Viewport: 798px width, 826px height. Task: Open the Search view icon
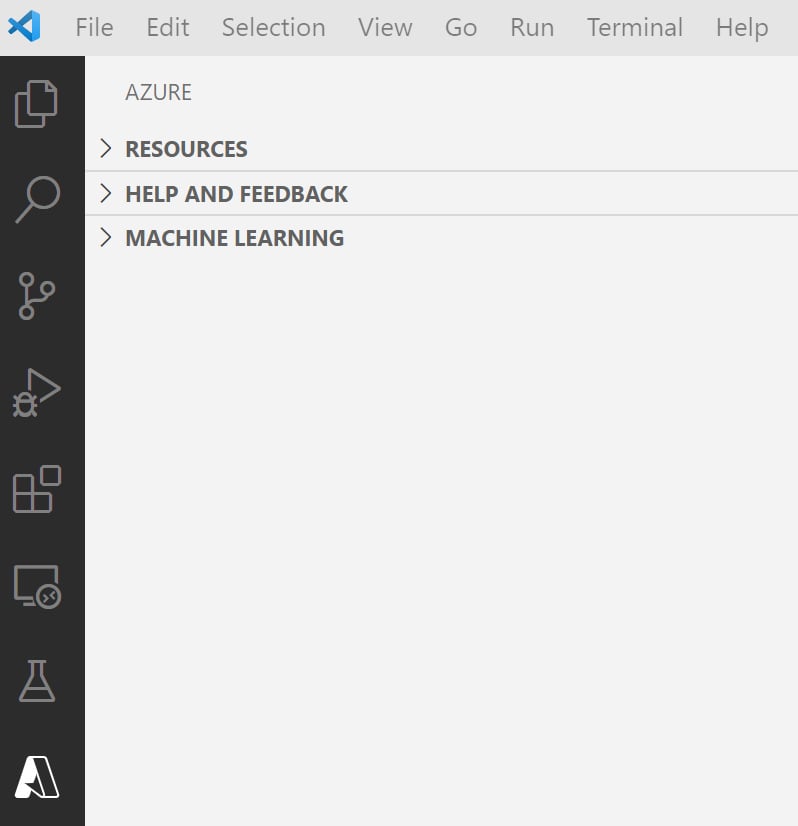click(38, 199)
